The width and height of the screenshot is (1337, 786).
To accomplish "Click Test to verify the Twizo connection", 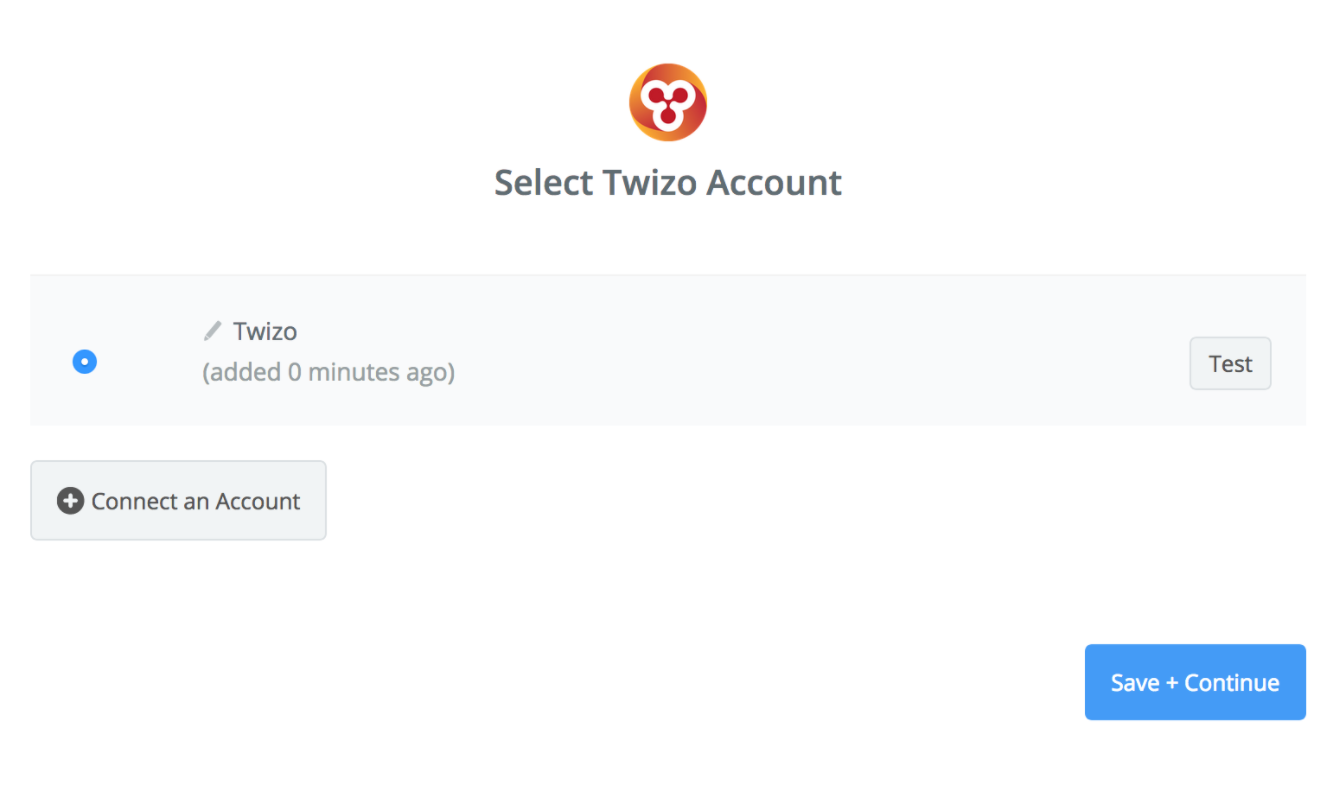I will 1230,363.
